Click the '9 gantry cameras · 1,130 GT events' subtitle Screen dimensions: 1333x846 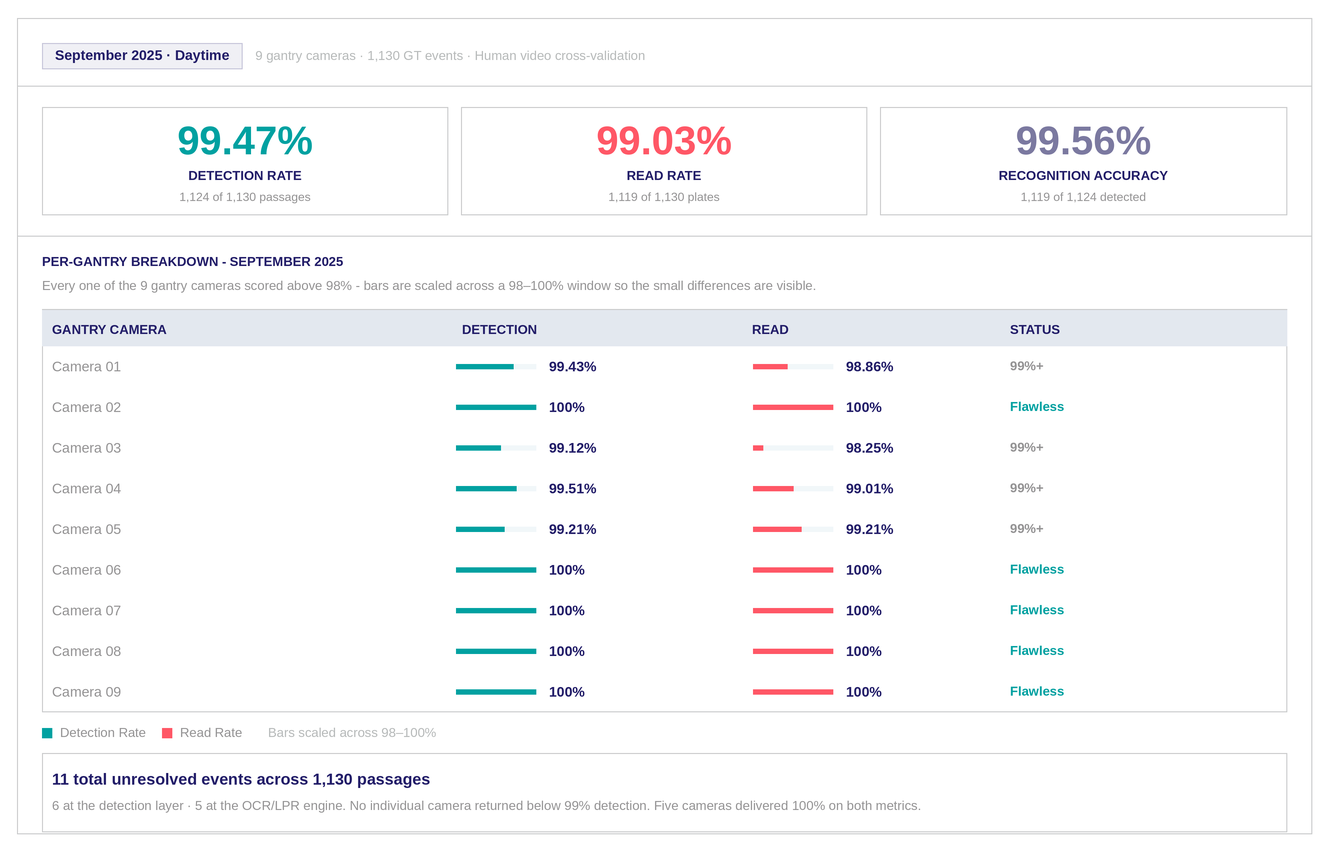click(x=450, y=56)
